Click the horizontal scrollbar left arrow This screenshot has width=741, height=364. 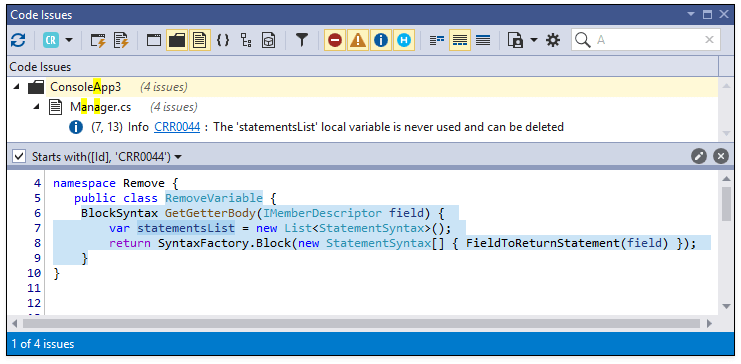pos(15,324)
